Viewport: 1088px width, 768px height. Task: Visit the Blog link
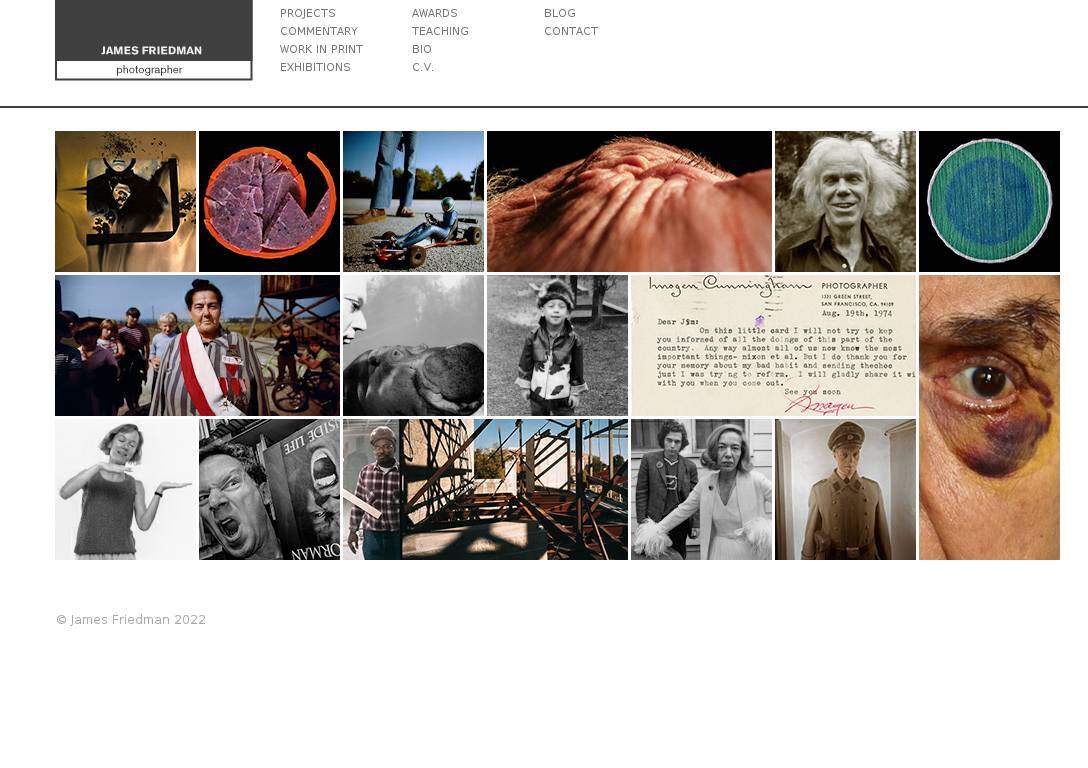click(559, 13)
